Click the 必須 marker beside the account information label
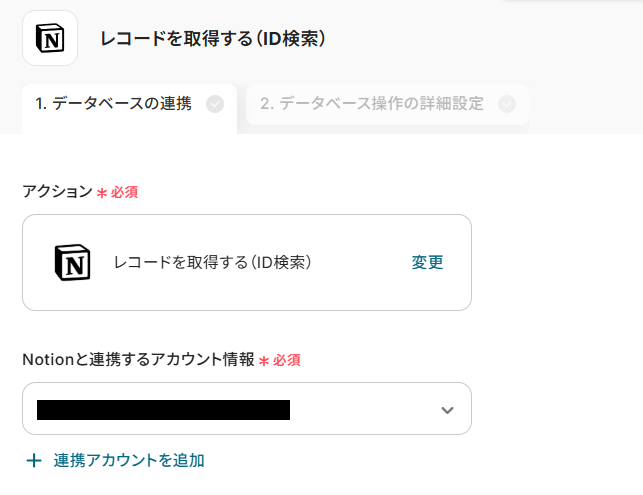The image size is (643, 495). (x=286, y=359)
